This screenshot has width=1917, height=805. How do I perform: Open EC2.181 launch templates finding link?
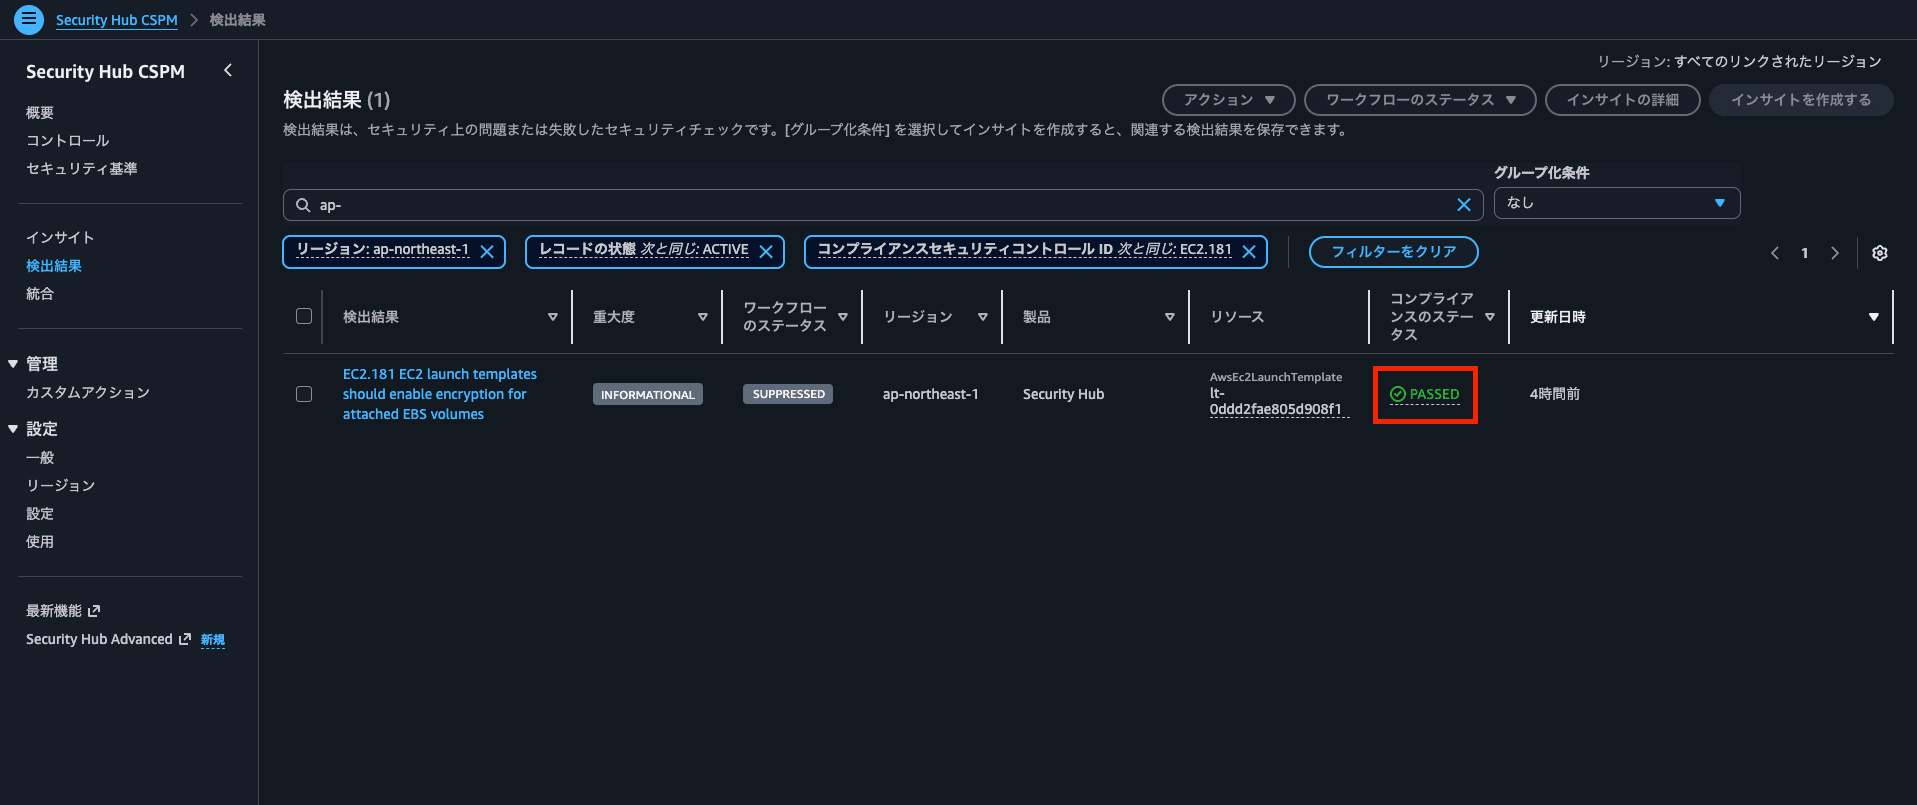click(440, 394)
